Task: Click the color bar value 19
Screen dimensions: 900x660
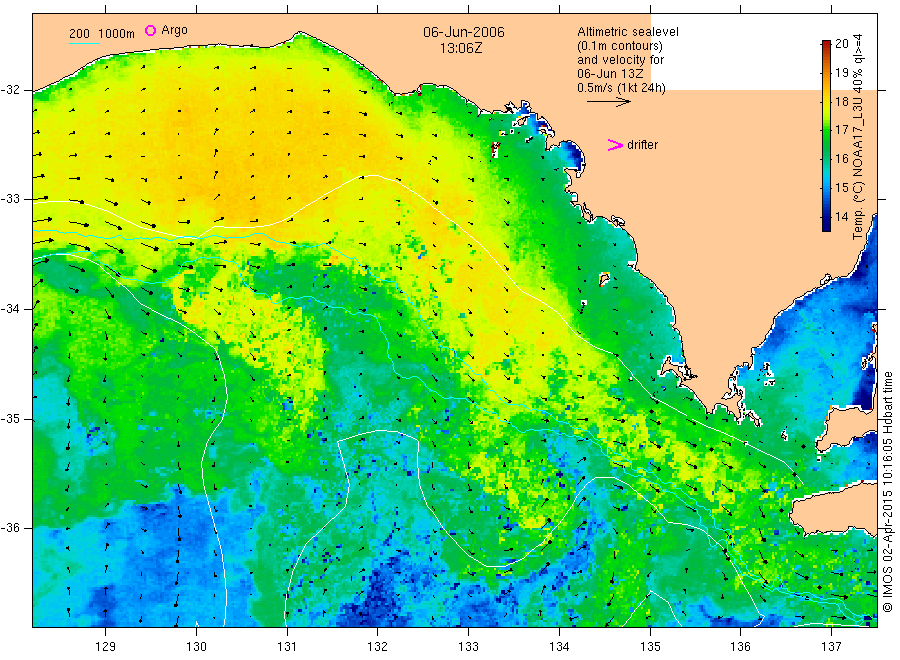Action: [841, 72]
